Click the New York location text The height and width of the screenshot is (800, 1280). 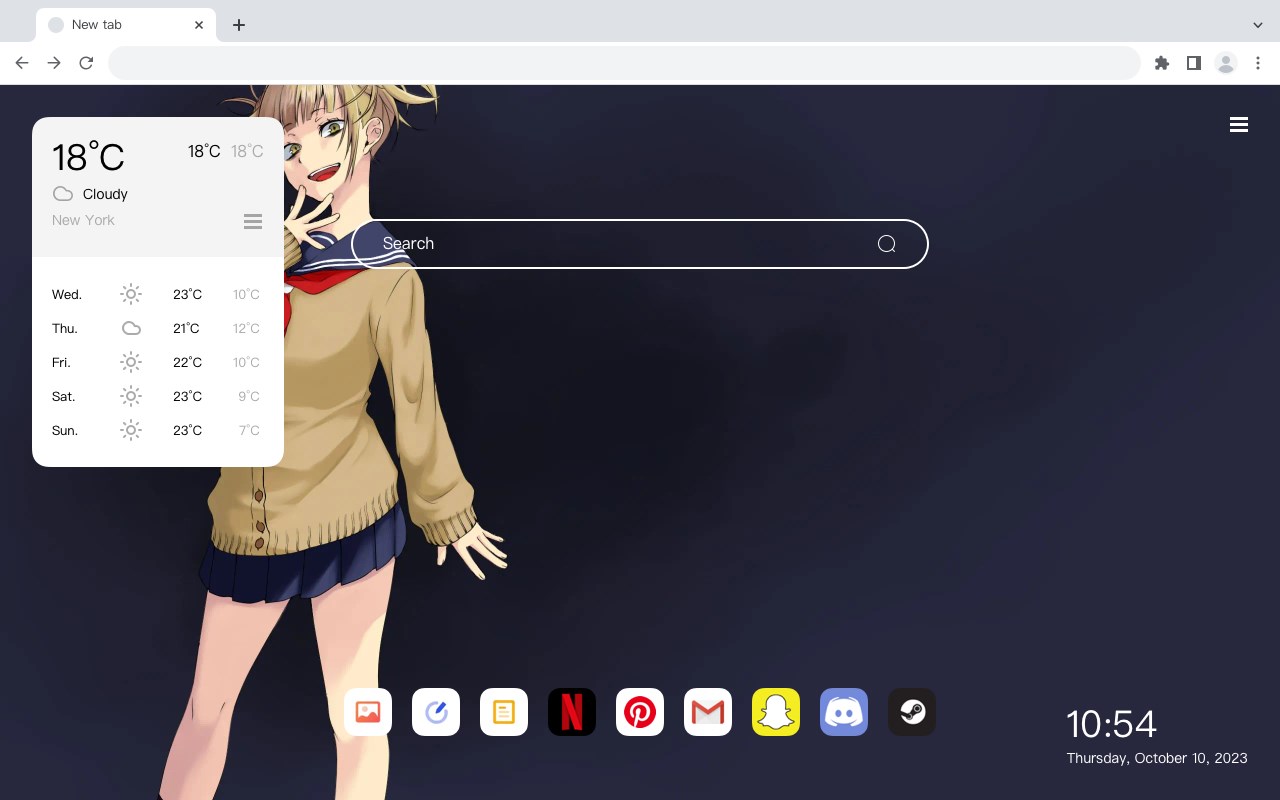click(x=83, y=220)
